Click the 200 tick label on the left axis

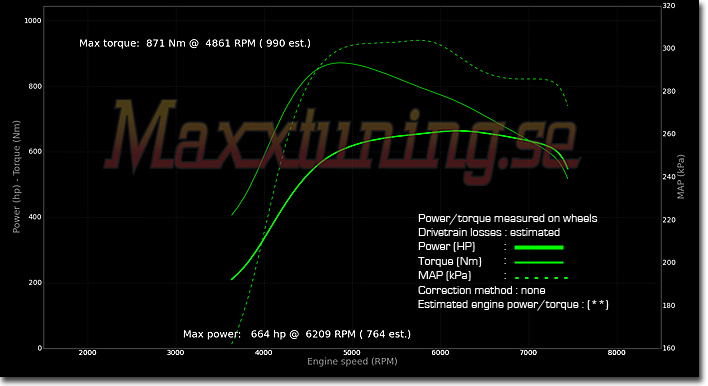click(35, 283)
